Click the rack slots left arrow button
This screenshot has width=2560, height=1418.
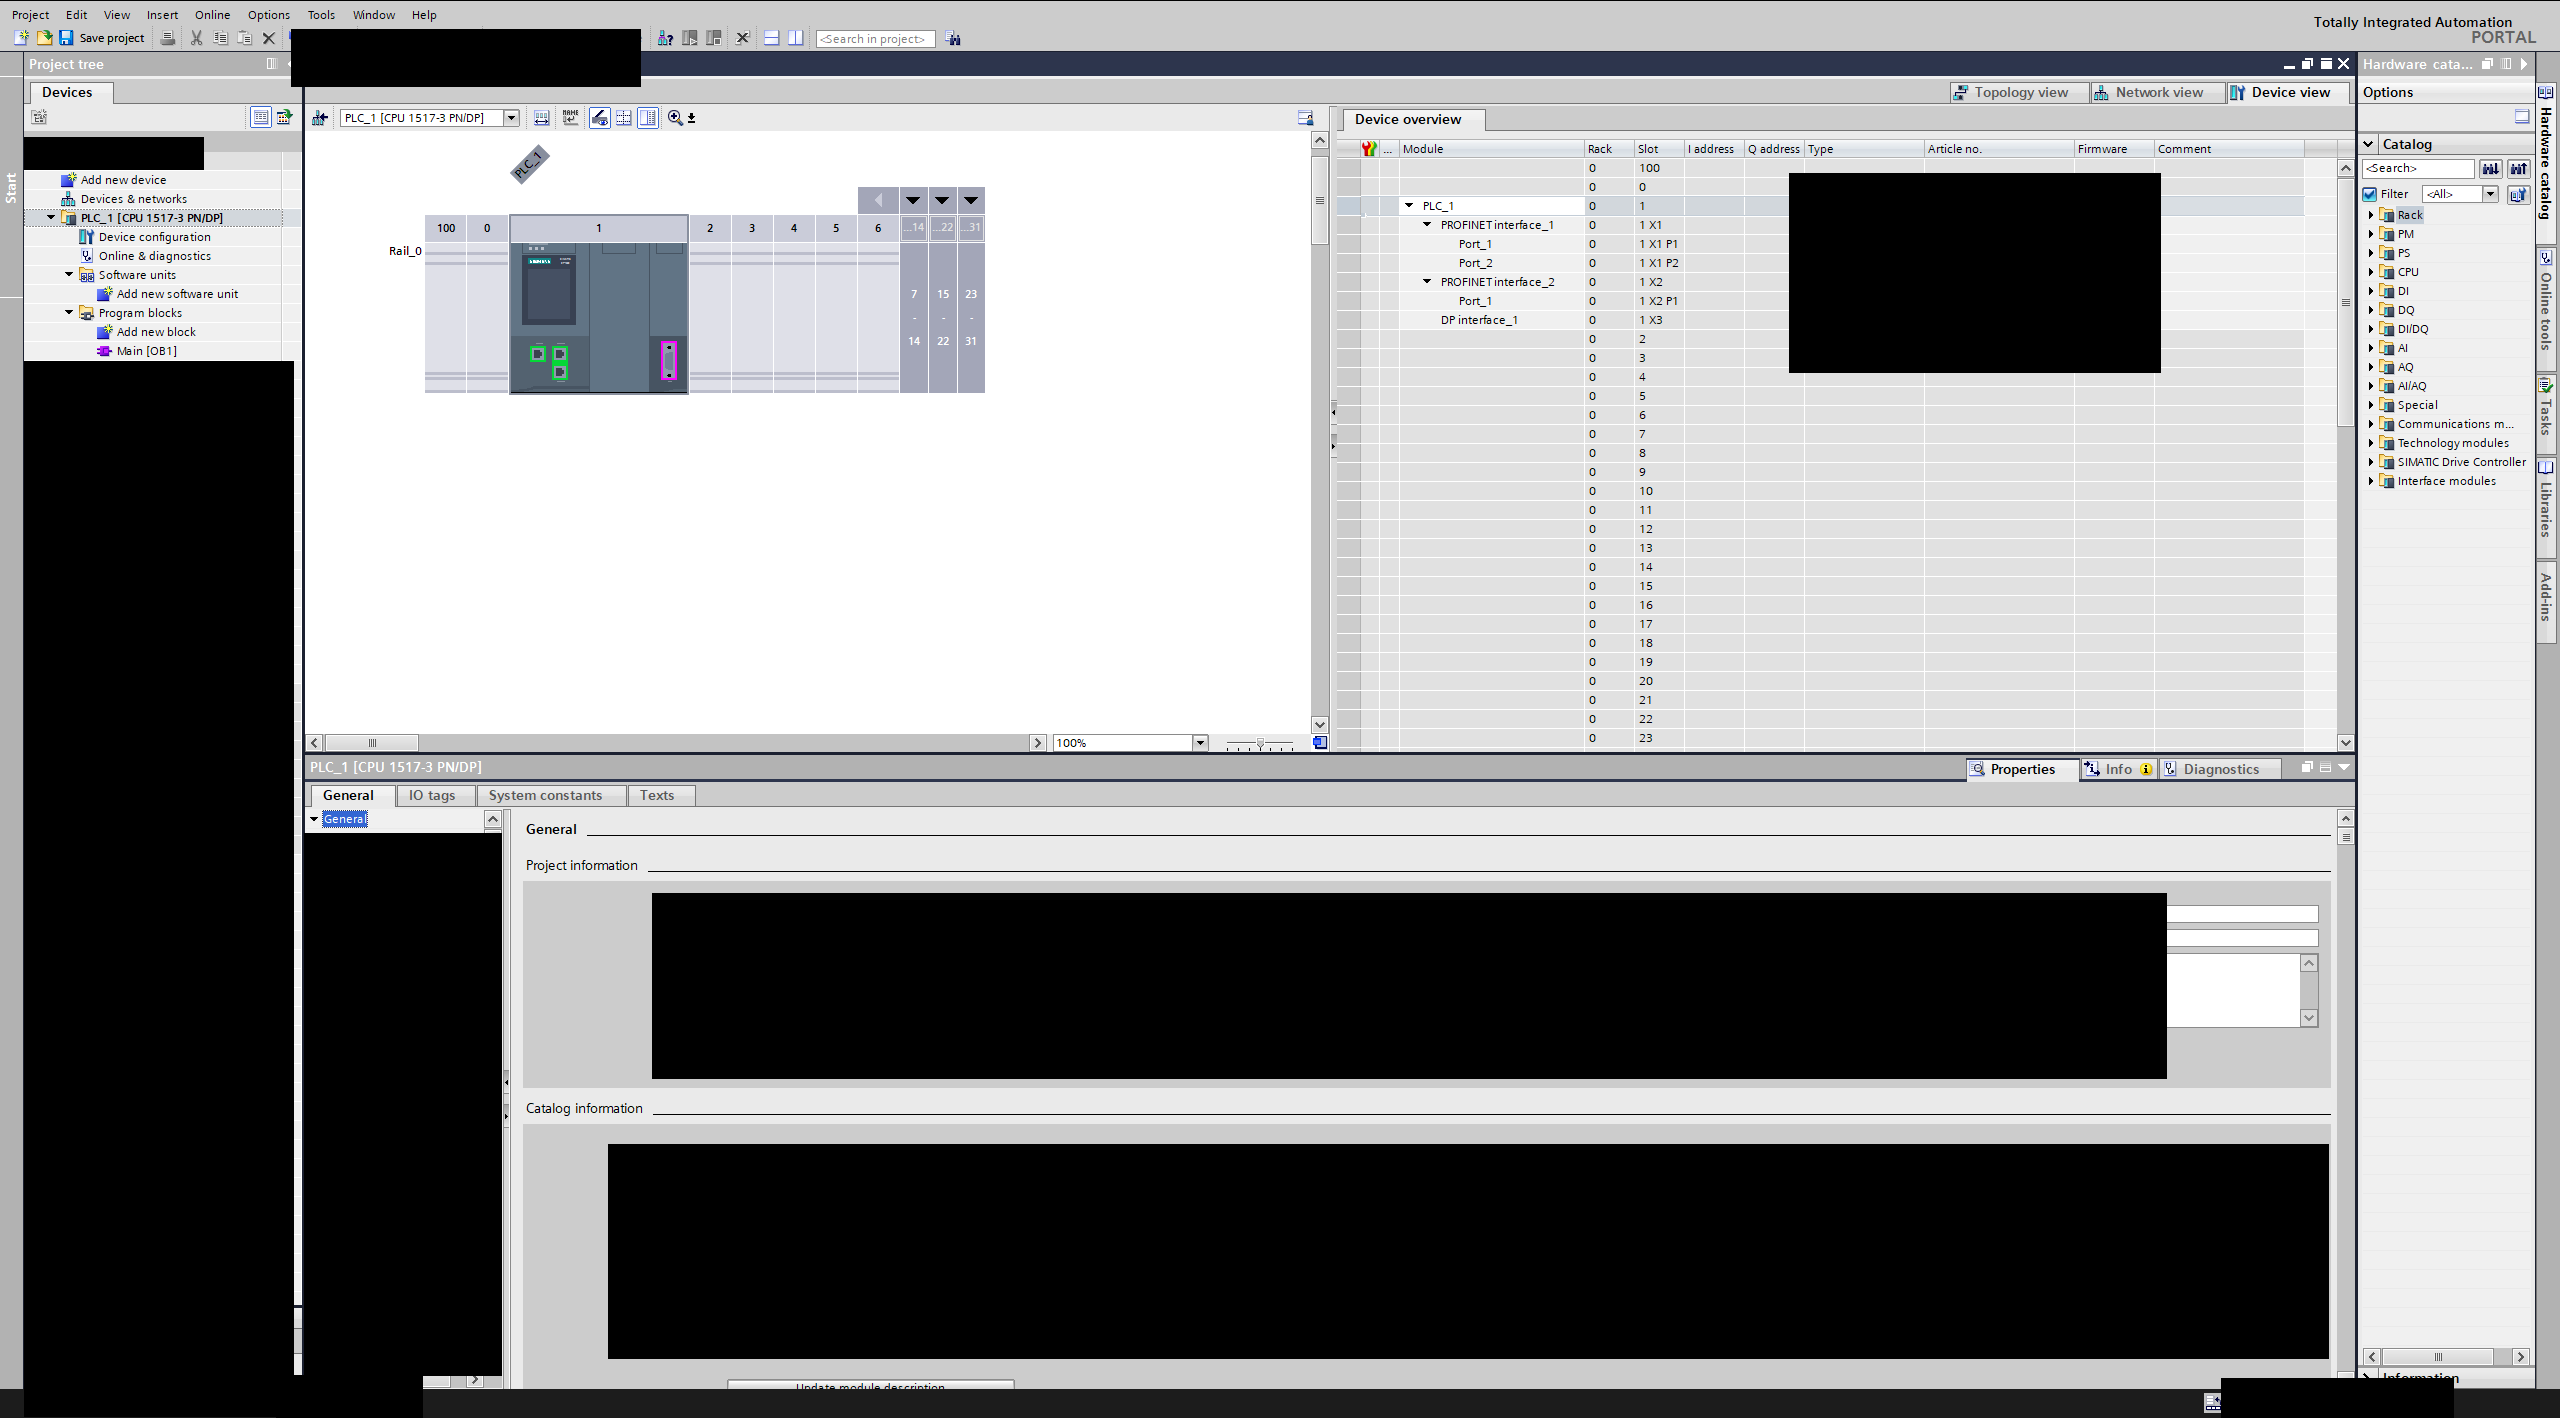(x=878, y=200)
